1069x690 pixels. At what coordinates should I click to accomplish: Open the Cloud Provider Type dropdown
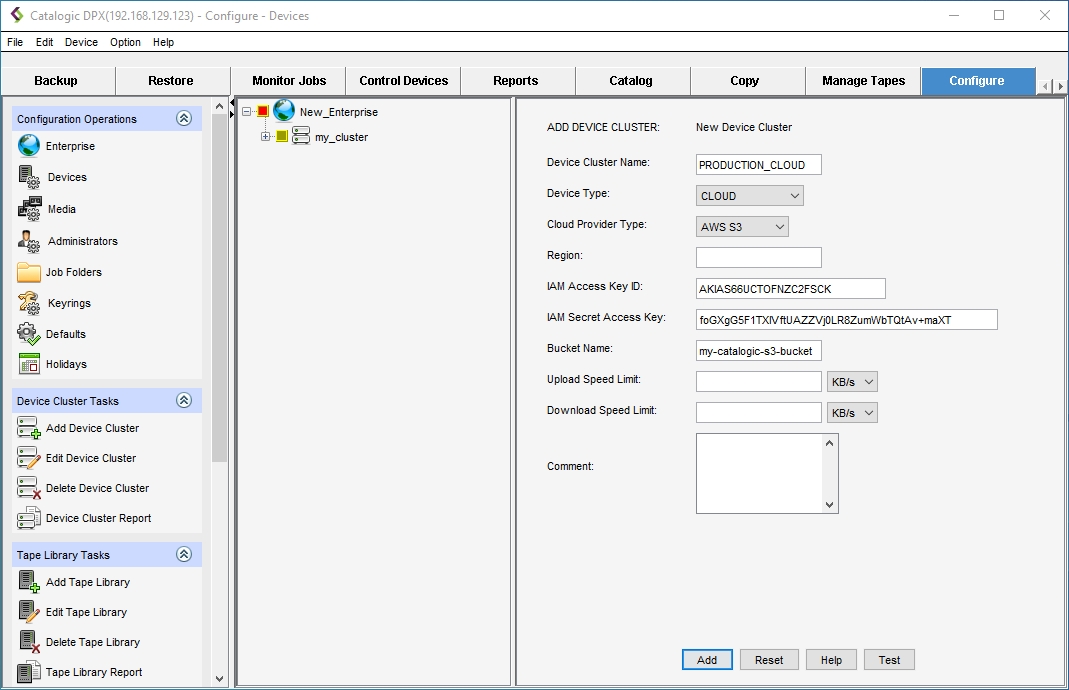pyautogui.click(x=742, y=227)
